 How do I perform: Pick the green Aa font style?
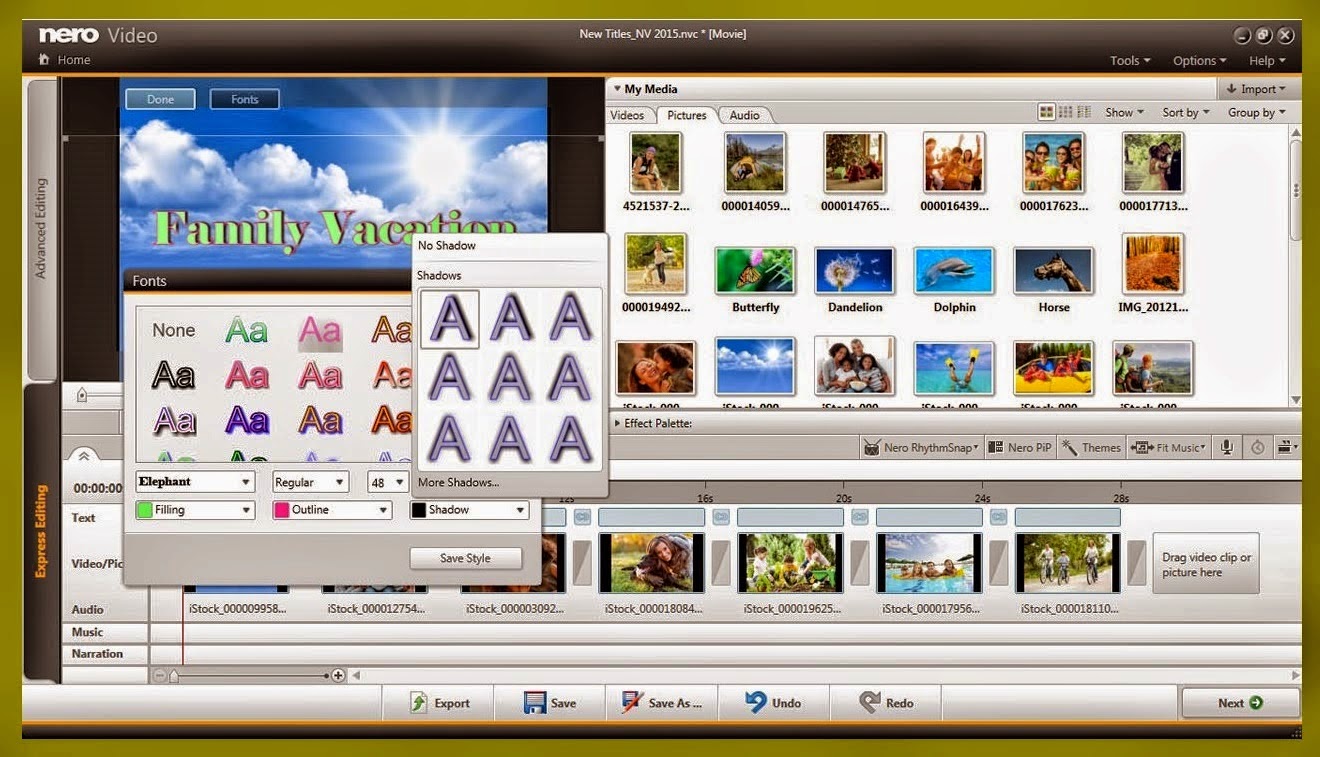[246, 330]
